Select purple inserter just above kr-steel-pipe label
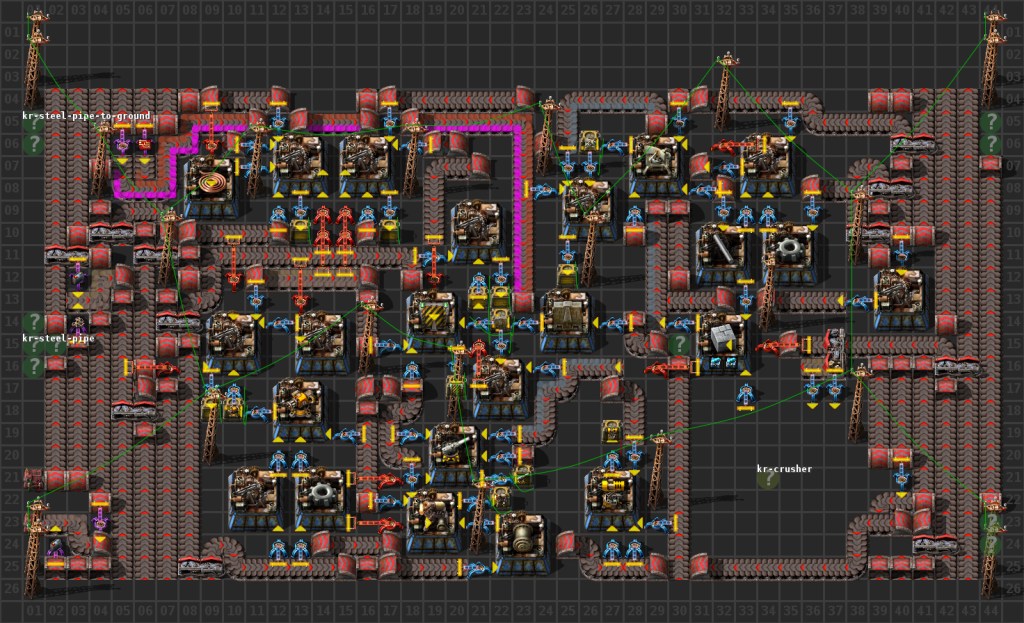The height and width of the screenshot is (623, 1024). [78, 323]
